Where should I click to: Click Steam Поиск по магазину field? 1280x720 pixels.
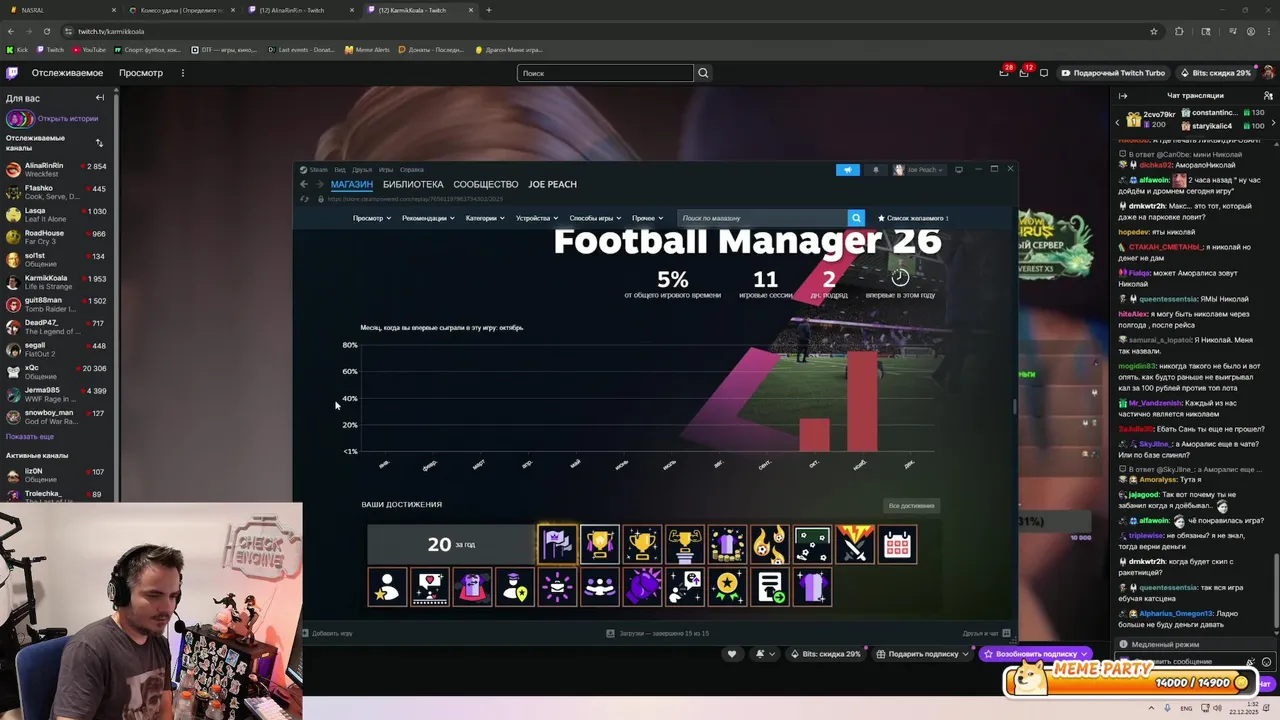click(x=762, y=218)
